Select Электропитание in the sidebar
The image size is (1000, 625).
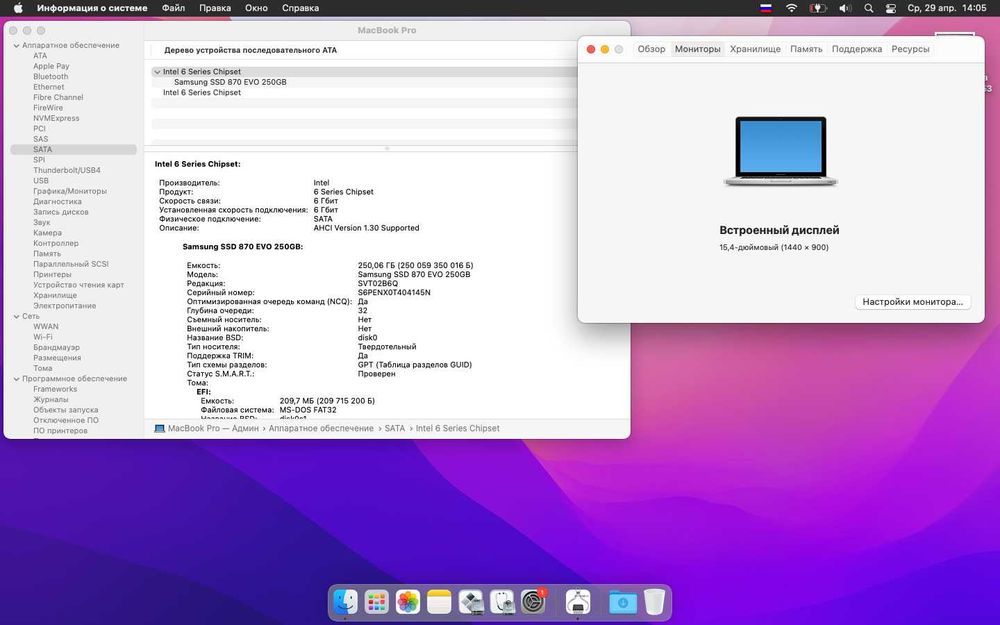[64, 305]
